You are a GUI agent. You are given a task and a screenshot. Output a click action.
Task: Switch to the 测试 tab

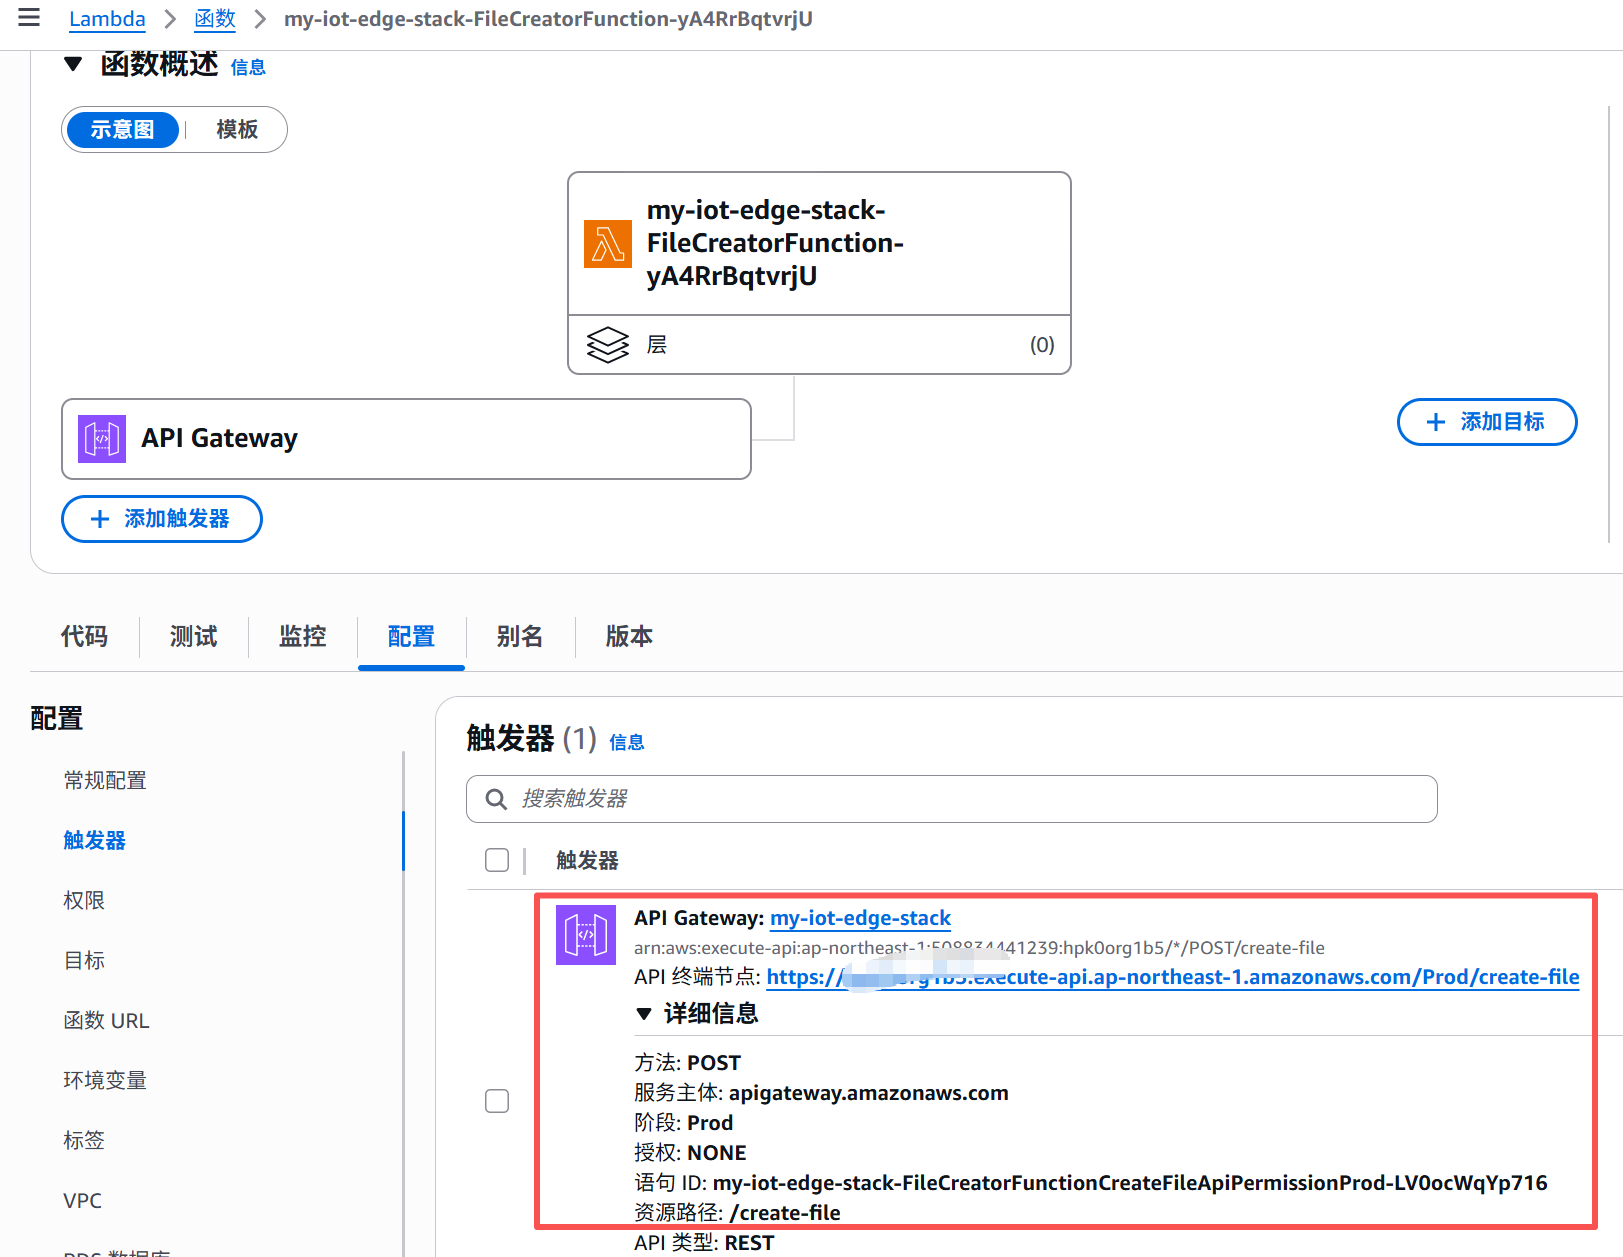click(193, 636)
